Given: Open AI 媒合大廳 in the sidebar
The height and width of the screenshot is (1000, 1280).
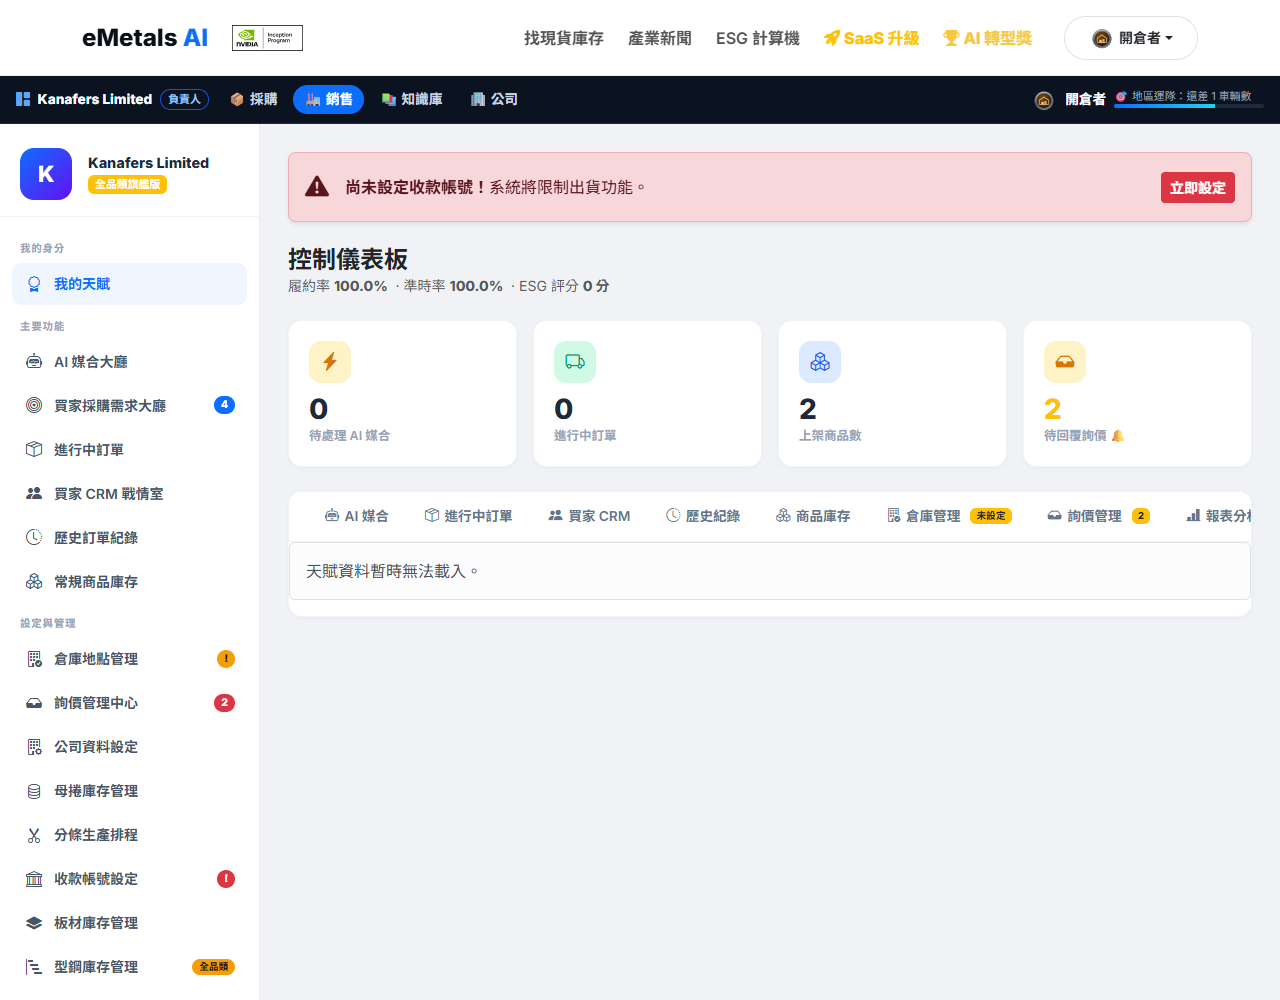Looking at the screenshot, I should pyautogui.click(x=129, y=362).
